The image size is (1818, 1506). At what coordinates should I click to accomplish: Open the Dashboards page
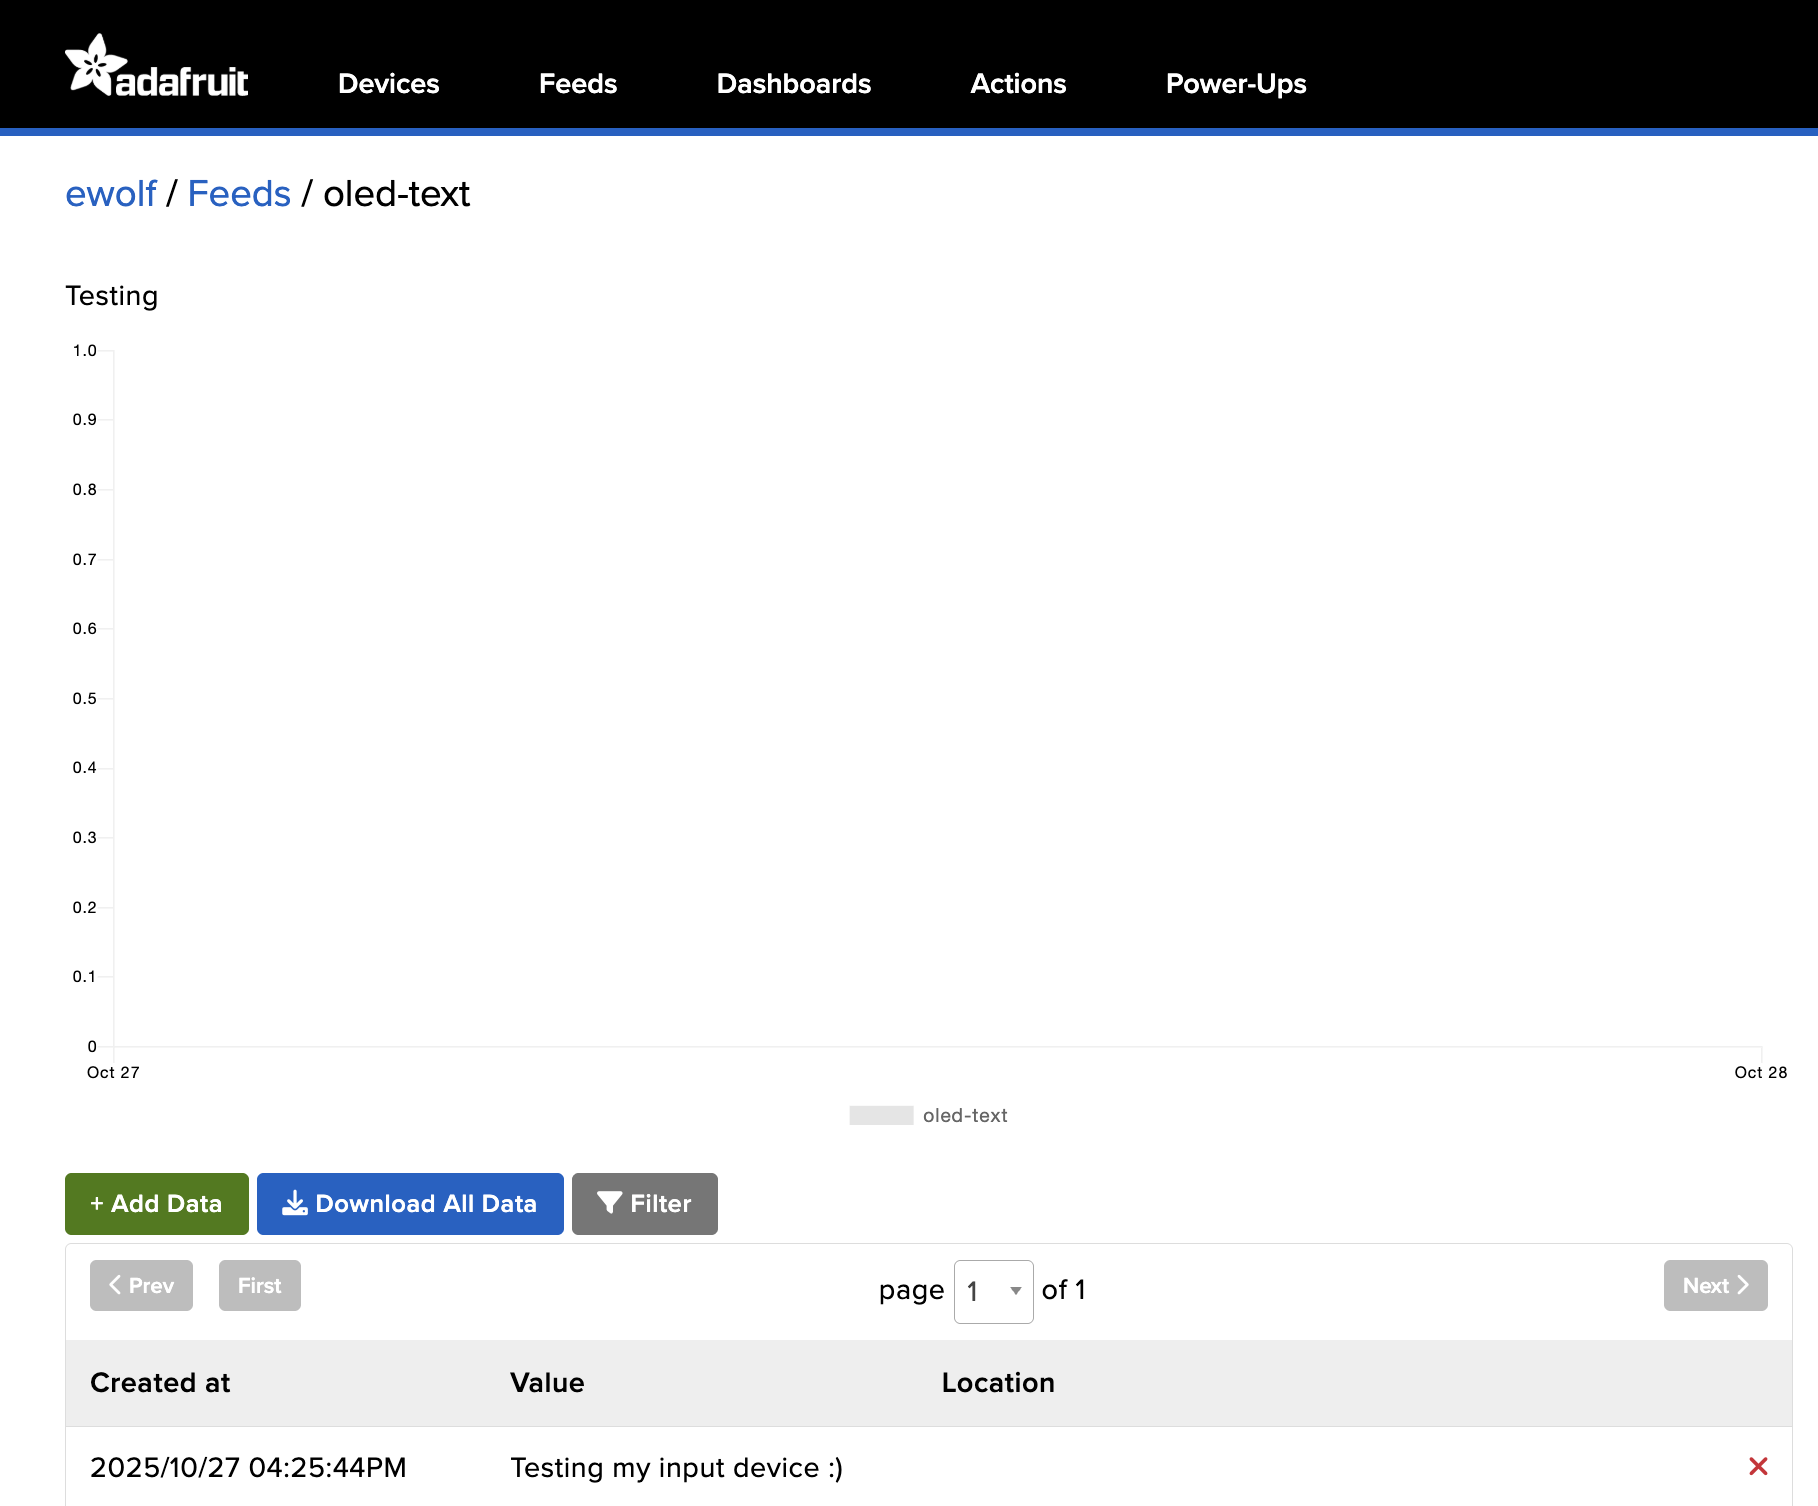(x=793, y=84)
